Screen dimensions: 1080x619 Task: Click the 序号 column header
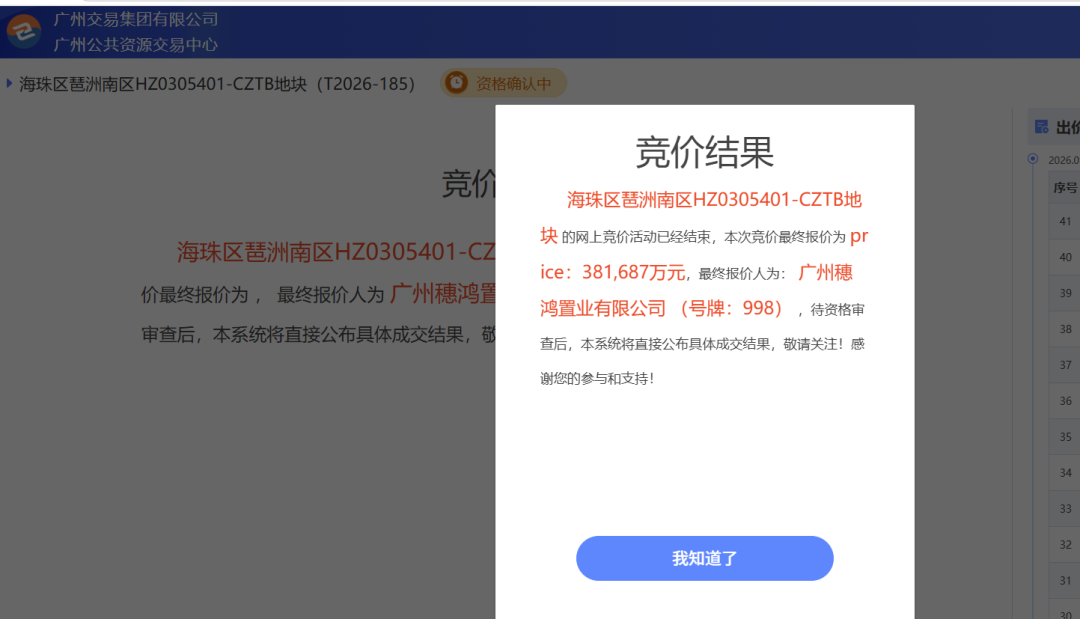(x=1065, y=187)
